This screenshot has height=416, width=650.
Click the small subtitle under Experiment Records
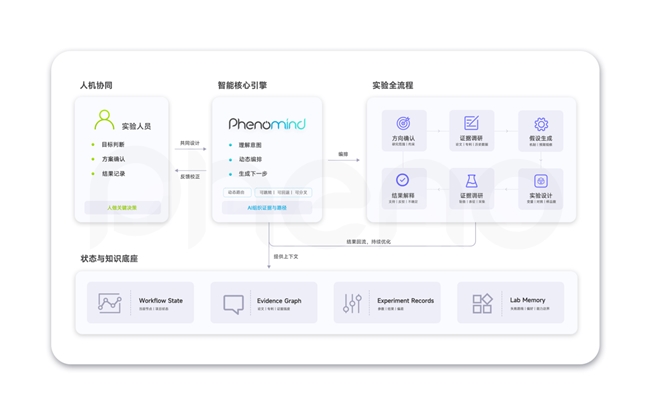390,309
